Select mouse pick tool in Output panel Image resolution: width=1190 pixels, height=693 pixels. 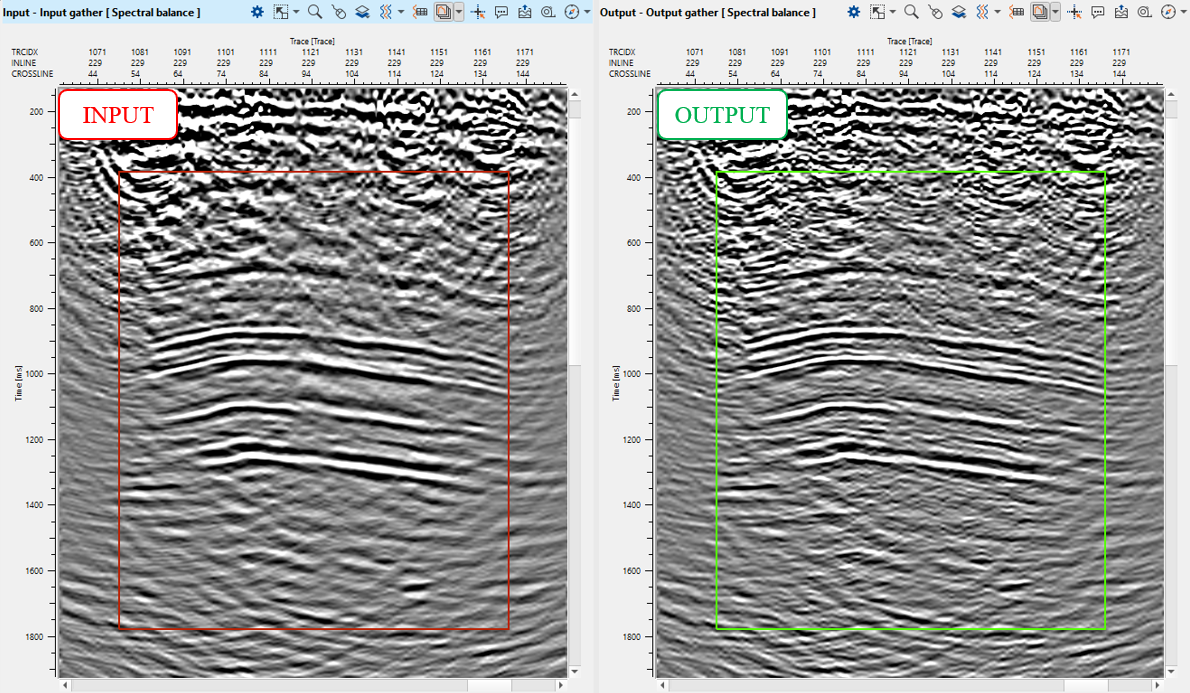coord(935,12)
